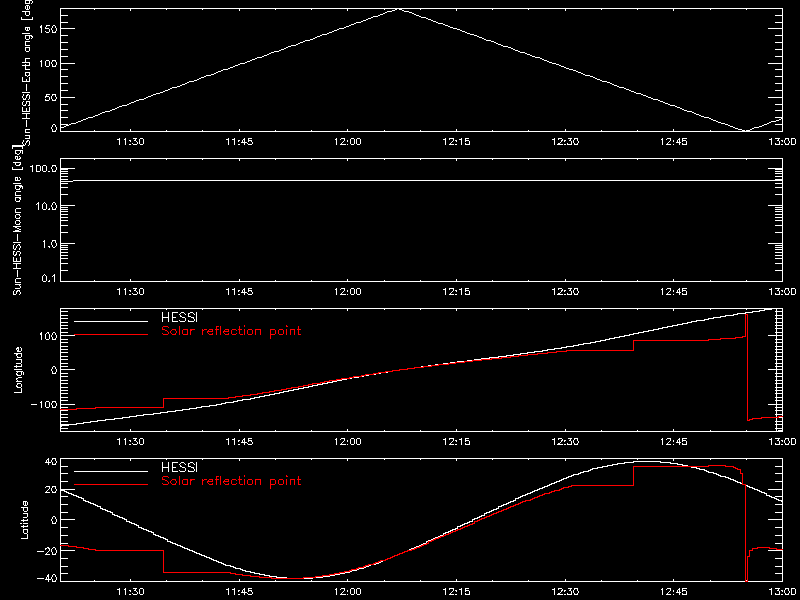800x600 pixels.
Task: Click the '0.1' tick on Moon angle axis
Action: tap(48, 279)
